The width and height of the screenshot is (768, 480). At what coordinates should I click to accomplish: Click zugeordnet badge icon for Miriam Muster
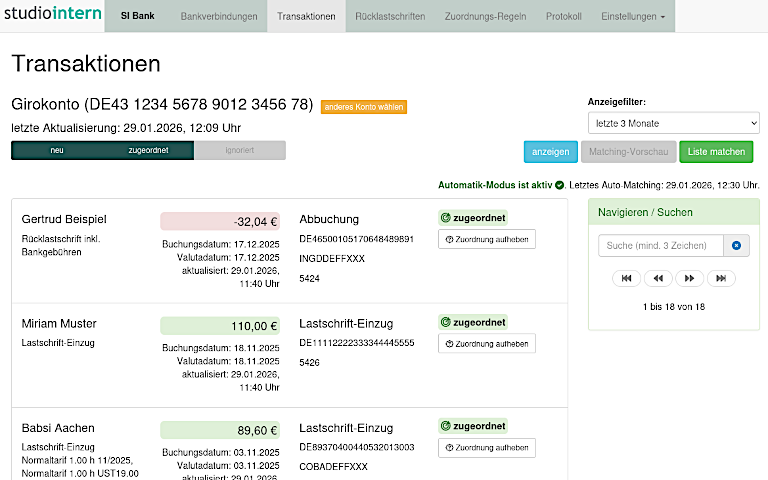point(446,322)
